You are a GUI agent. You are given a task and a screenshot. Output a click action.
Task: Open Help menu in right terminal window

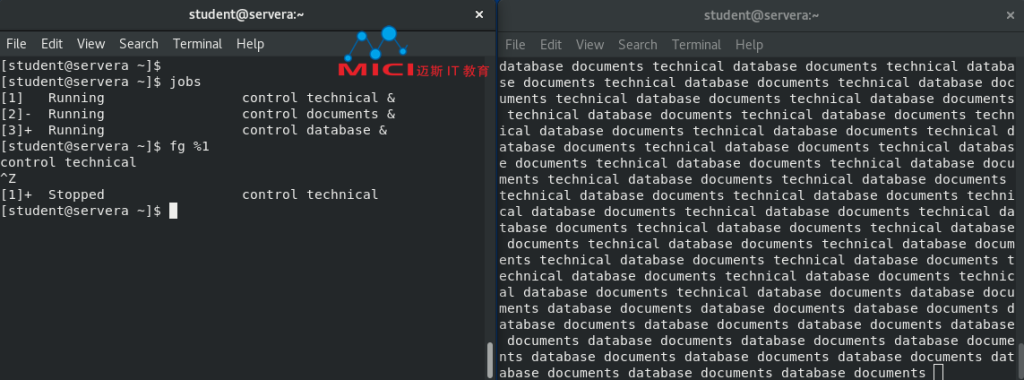point(749,44)
